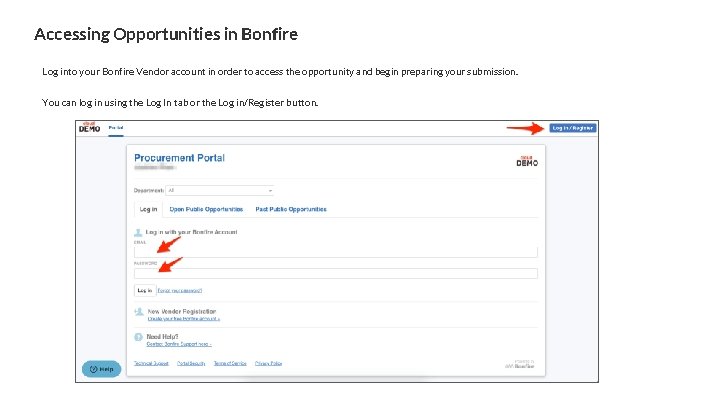Switch to the Log In tab
Viewport: 720px width, 405px height.
pos(148,209)
